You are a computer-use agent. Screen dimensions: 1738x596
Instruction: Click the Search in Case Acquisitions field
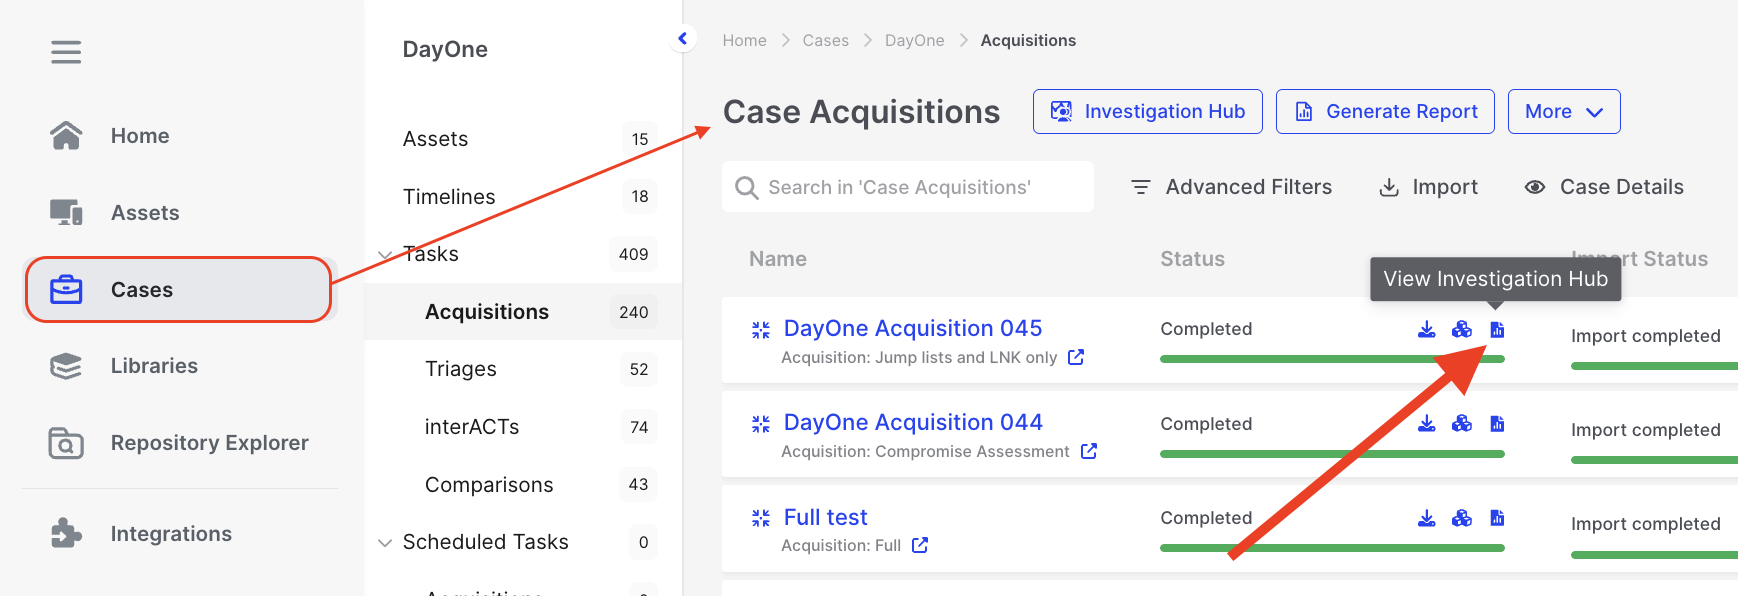click(908, 187)
